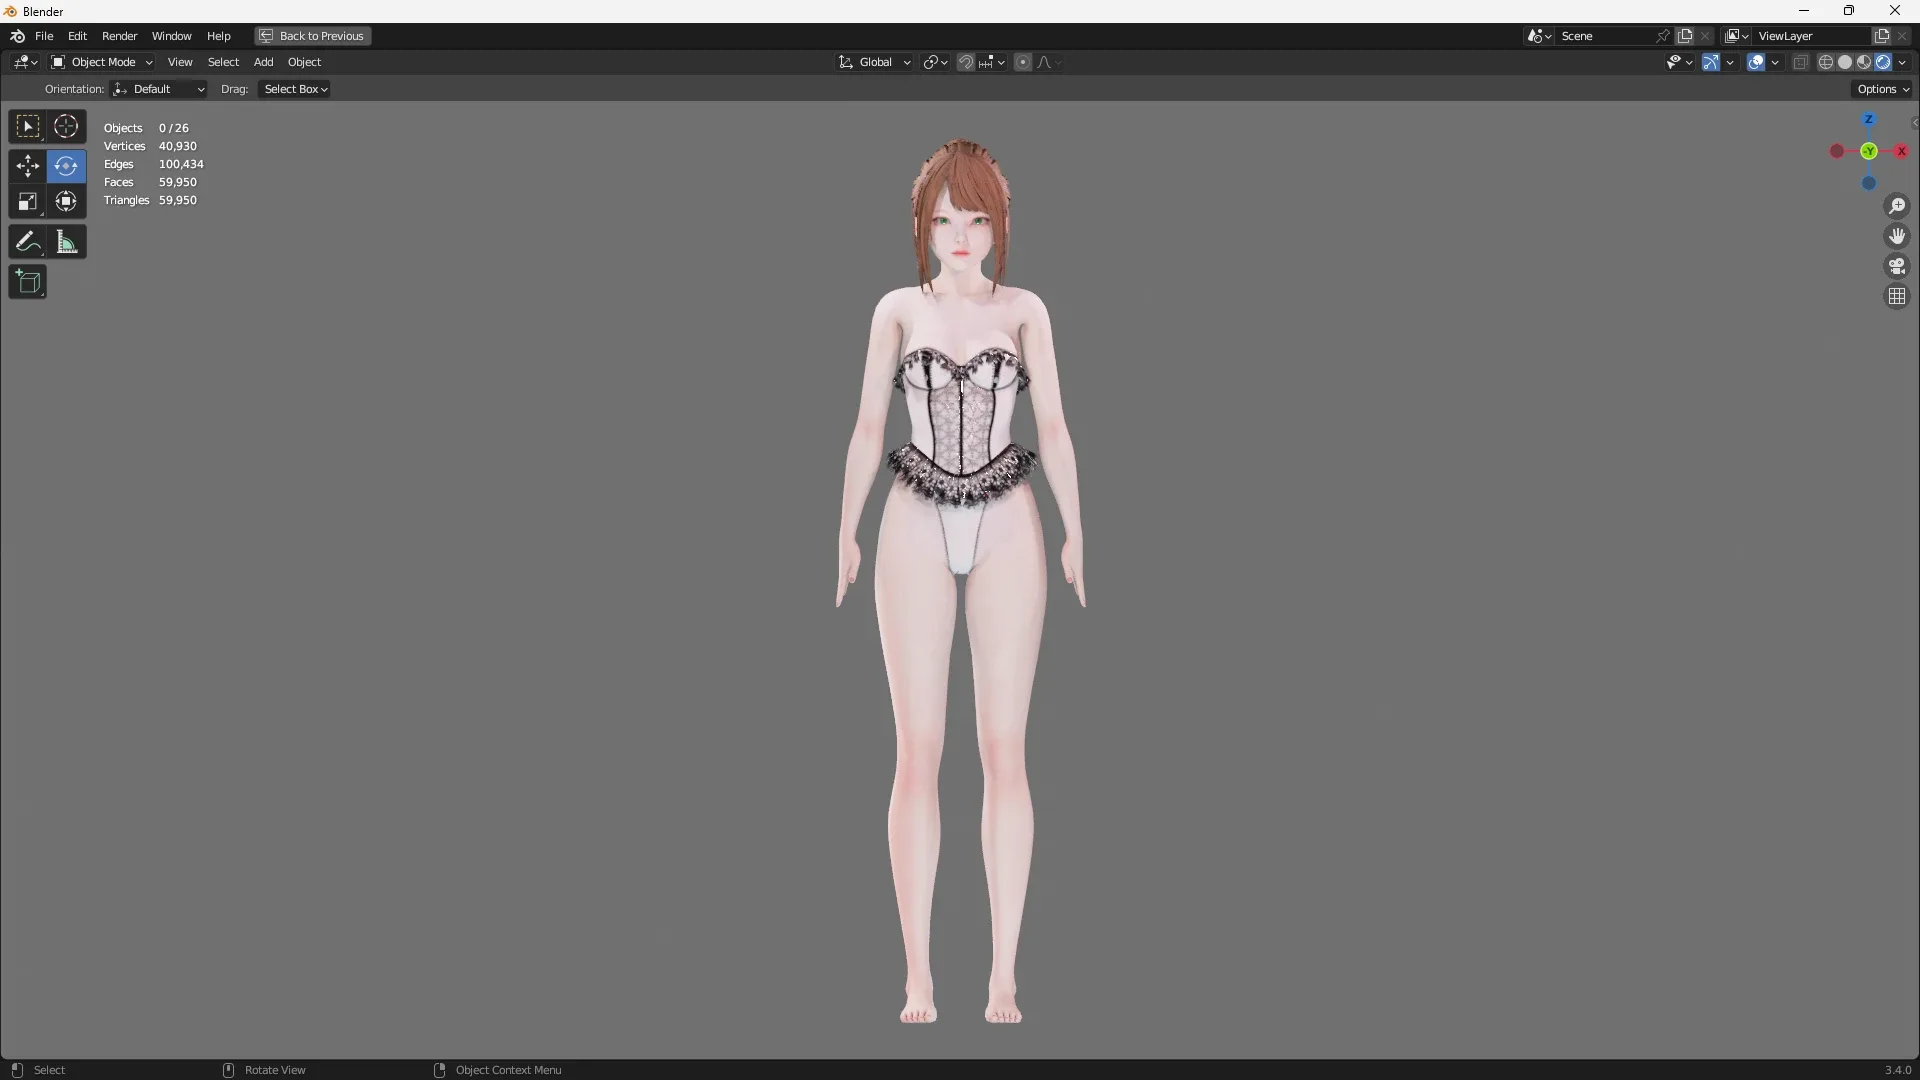The image size is (1920, 1080).
Task: Click the blue axis ball on navigation gizmo
Action: (x=1870, y=184)
